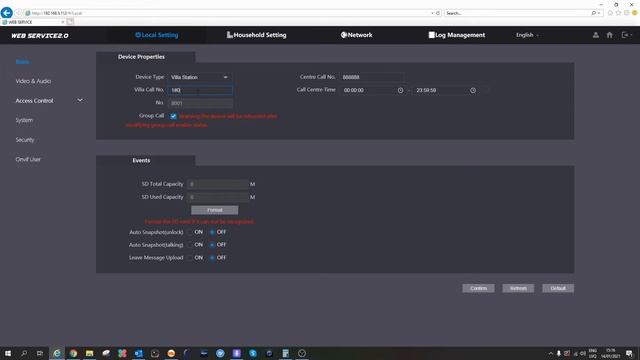This screenshot has height=360, width=640.
Task: Click the browser search magnifier icon
Action: (x=593, y=13)
